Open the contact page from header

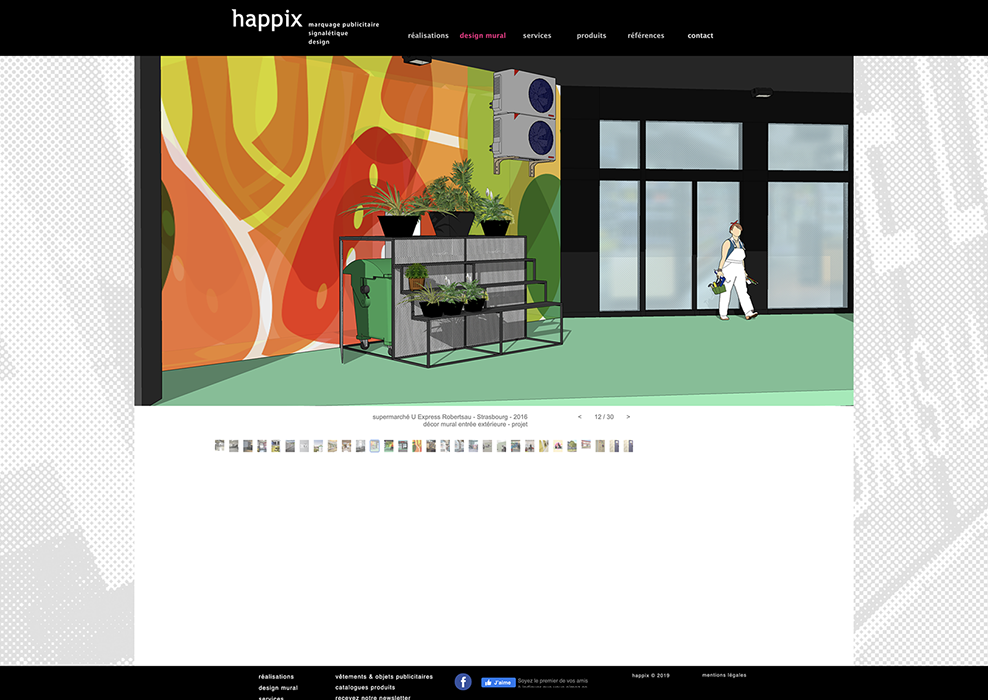click(700, 36)
